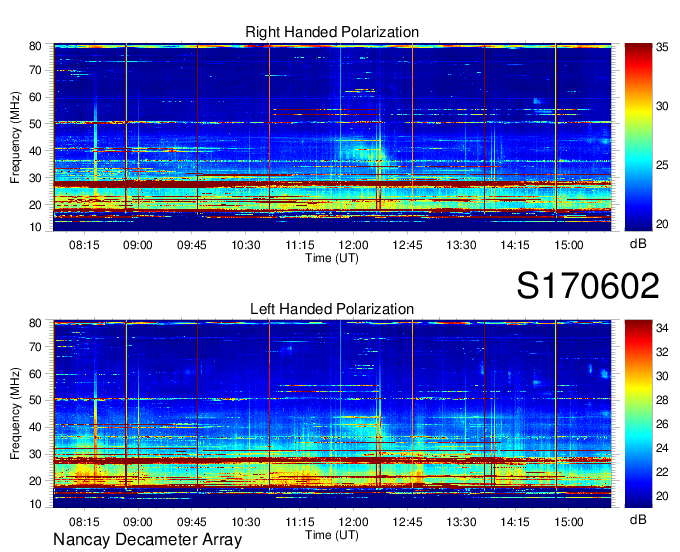Screen dimensions: 680x552
Task: Click 13:30 time tick of Left Handed plot
Action: pos(461,522)
